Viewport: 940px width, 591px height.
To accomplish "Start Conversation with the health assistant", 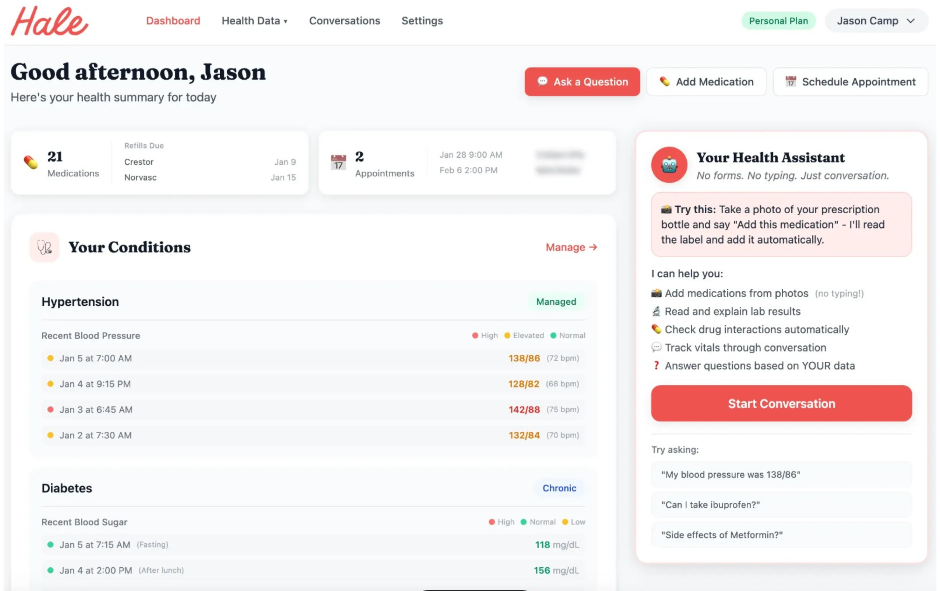I will click(781, 404).
